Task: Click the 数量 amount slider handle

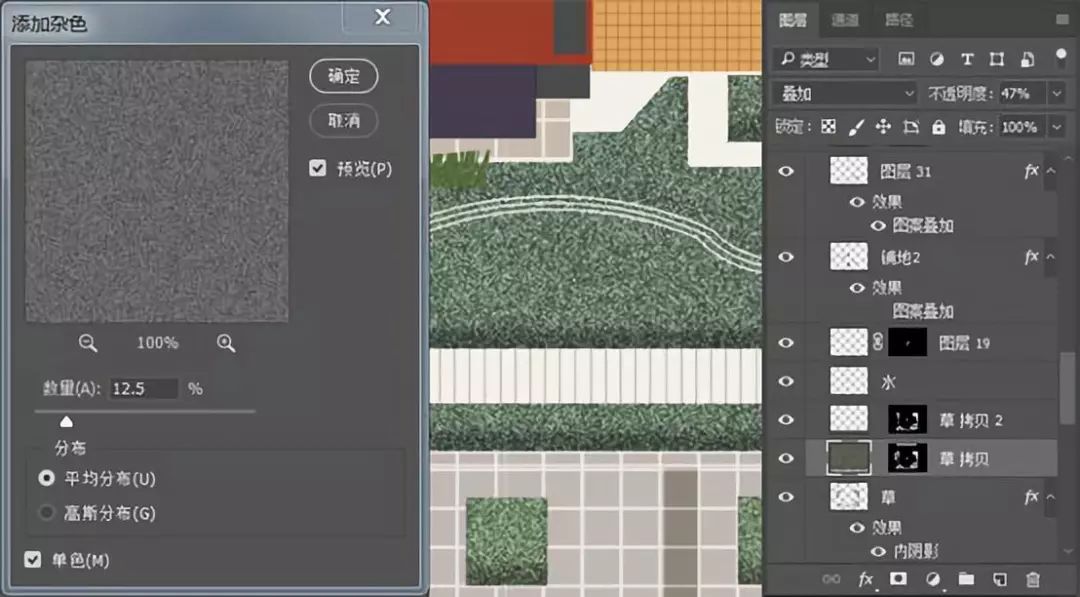Action: tap(66, 422)
